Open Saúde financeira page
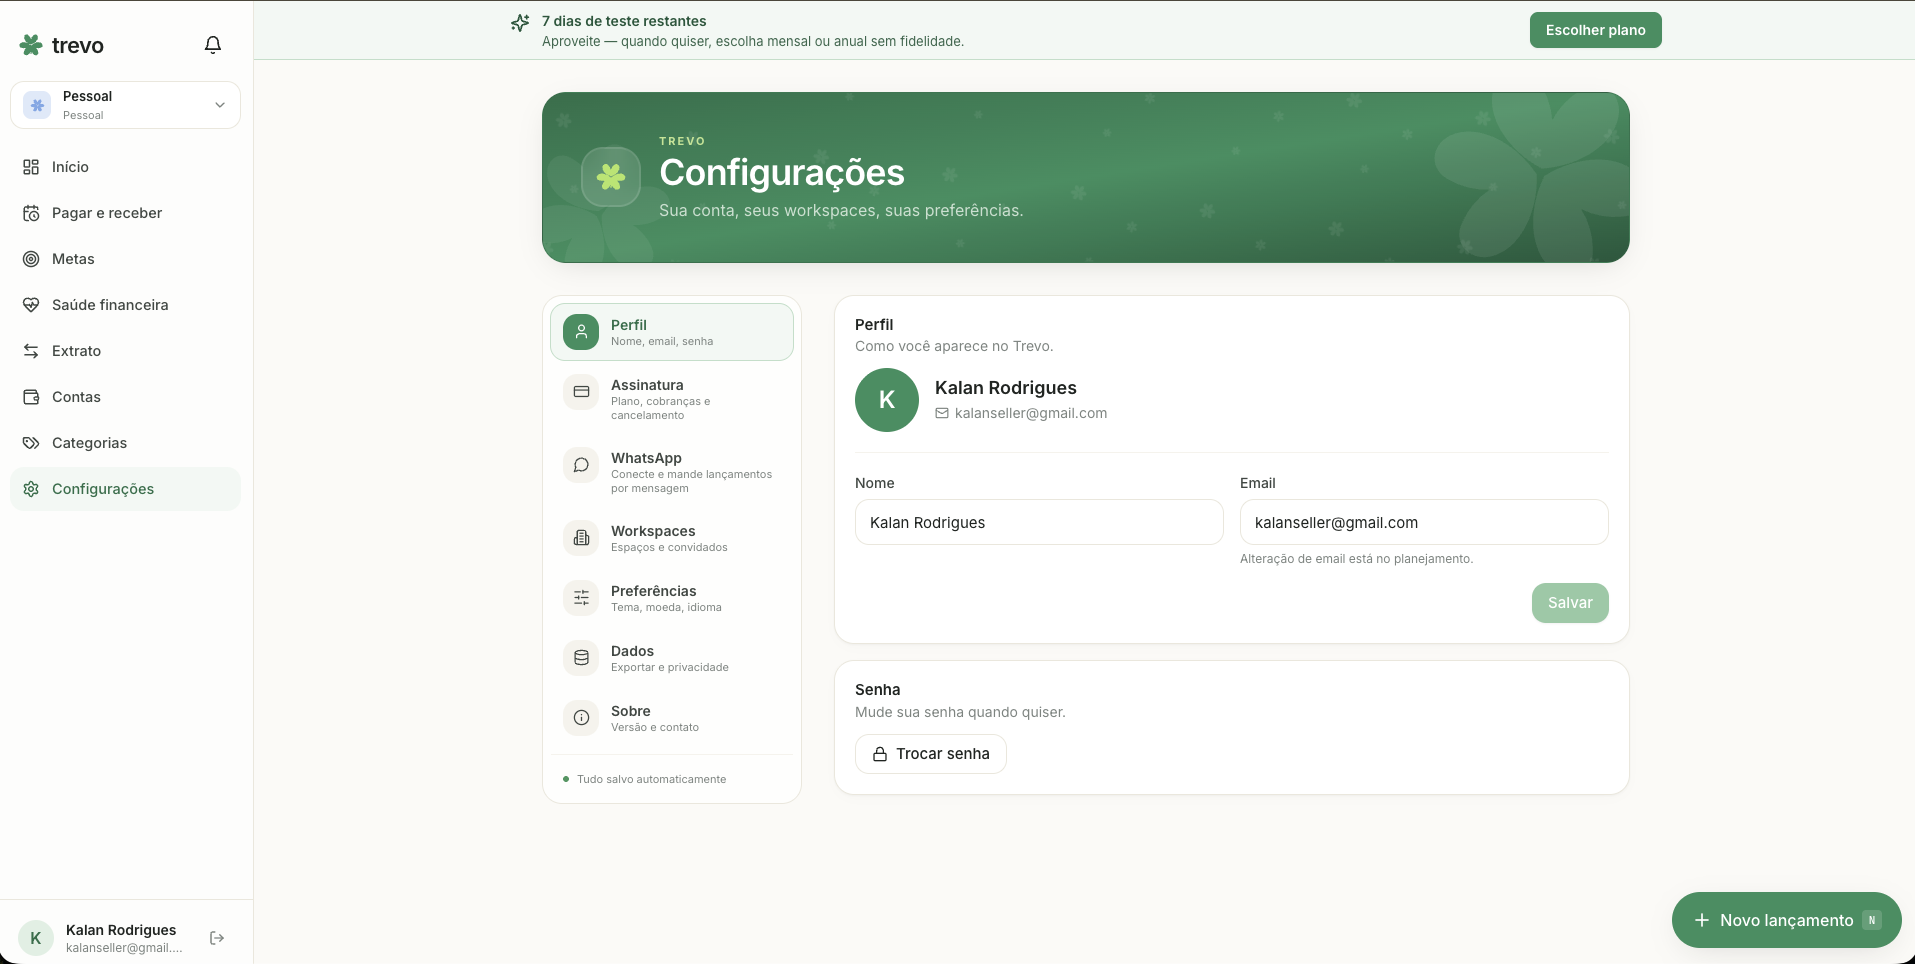 [125, 305]
